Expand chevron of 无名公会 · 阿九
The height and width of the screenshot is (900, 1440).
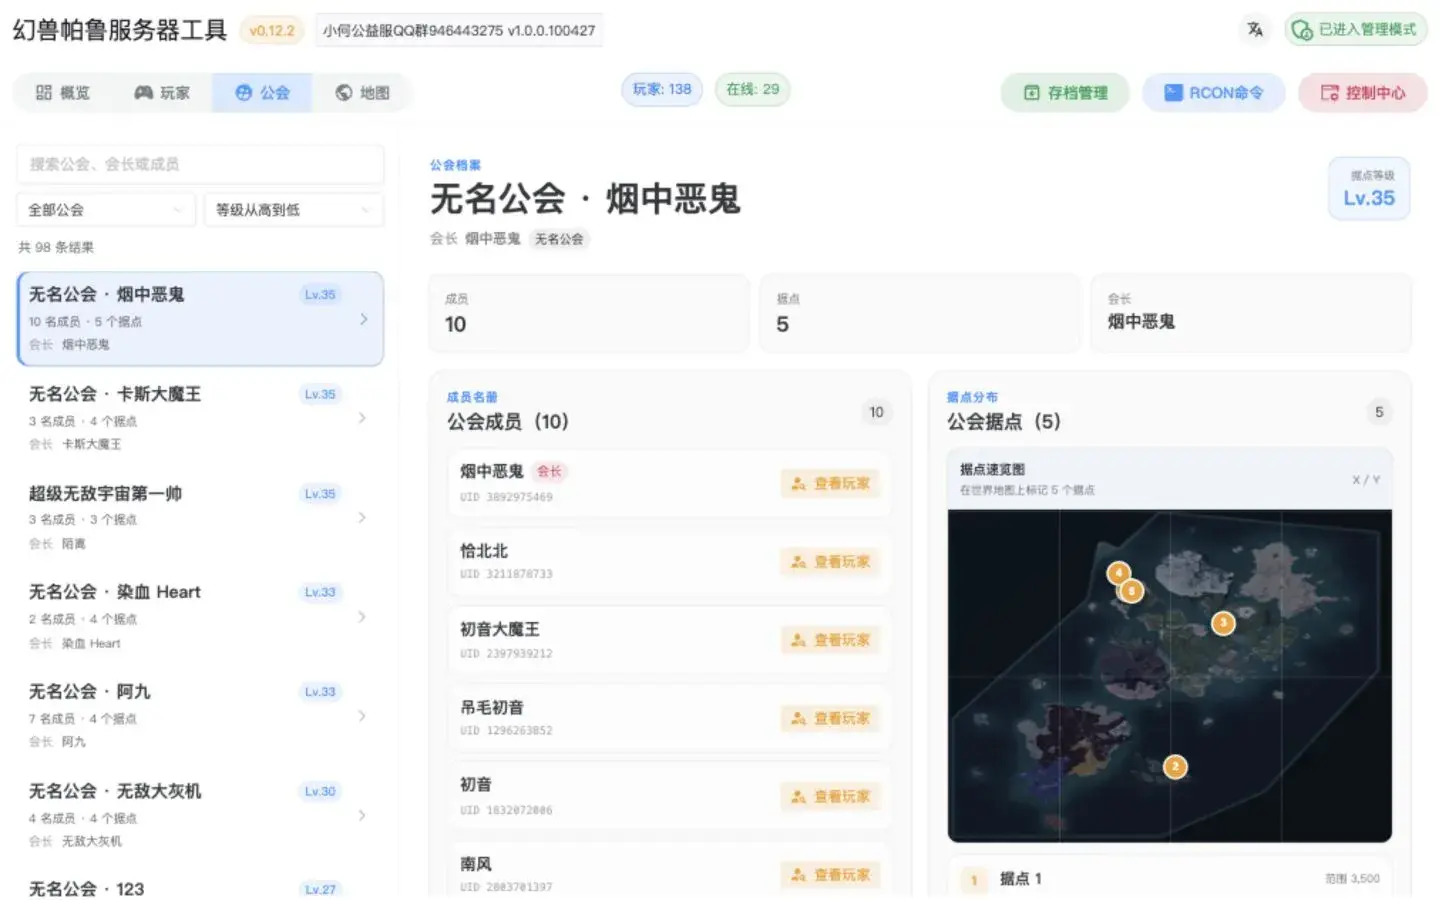tap(362, 716)
